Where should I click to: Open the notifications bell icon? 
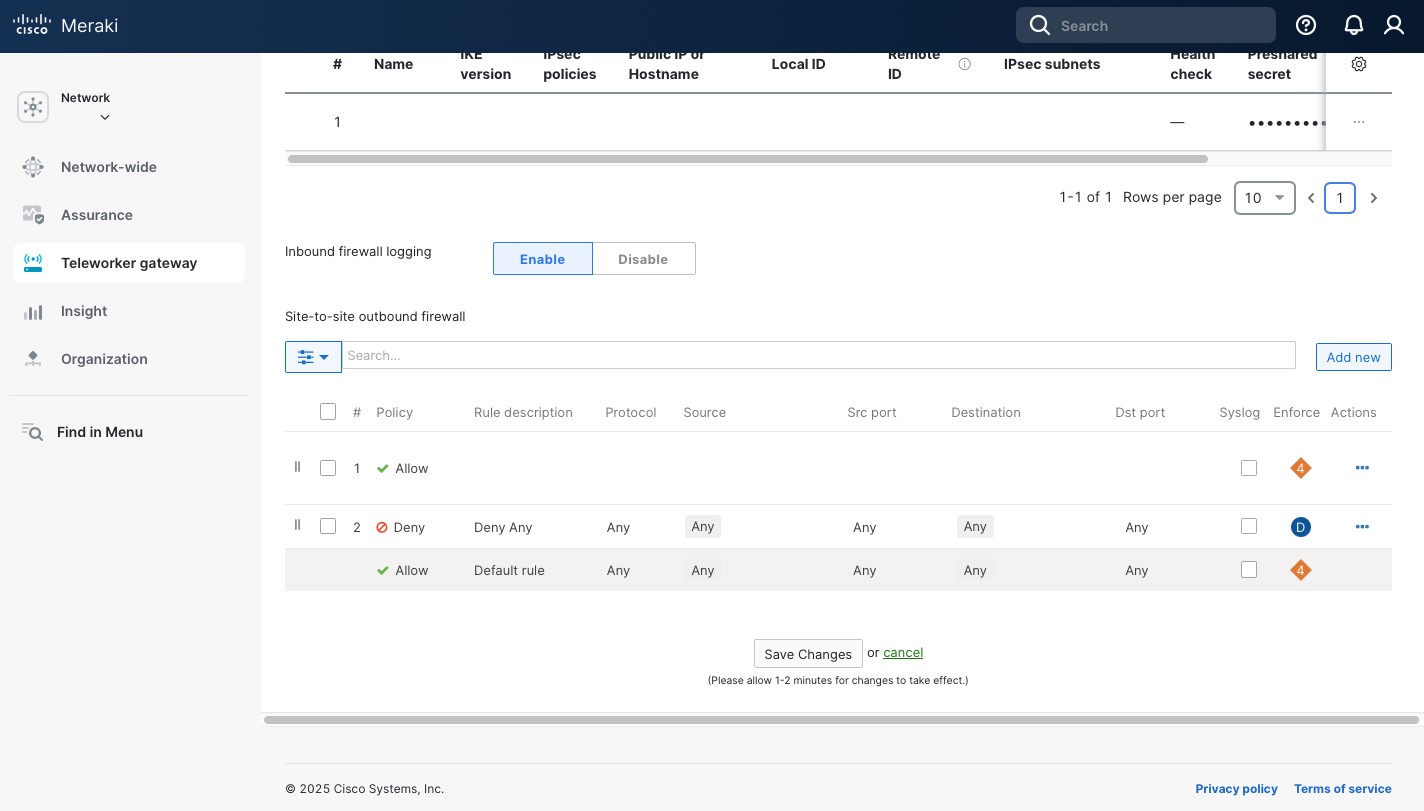1353,26
